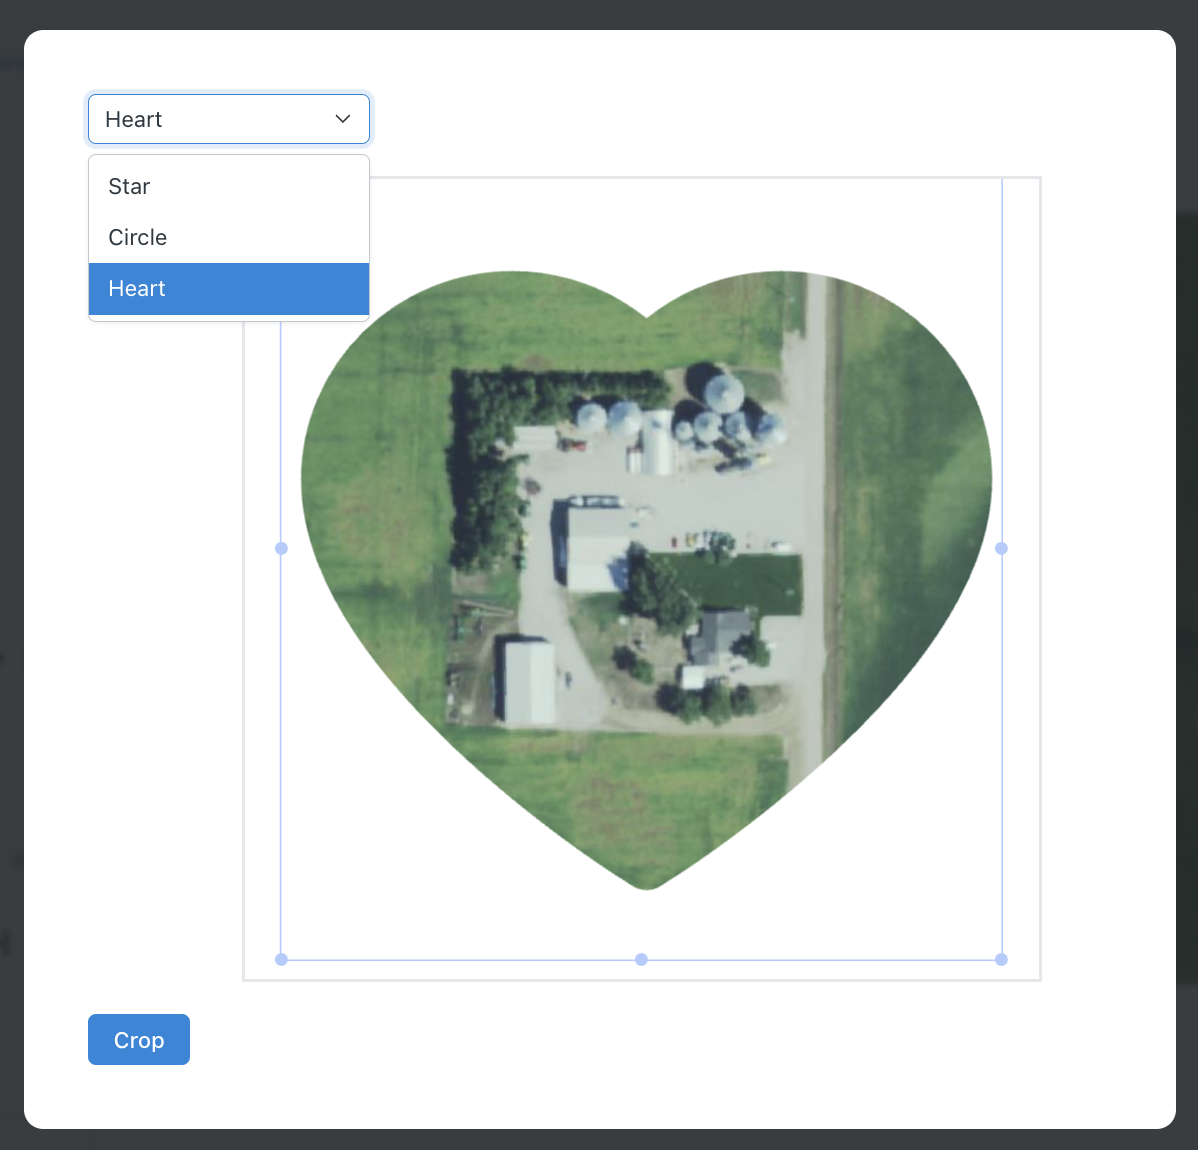Grab the left-middle crop handle
The image size is (1198, 1150).
pyautogui.click(x=281, y=548)
